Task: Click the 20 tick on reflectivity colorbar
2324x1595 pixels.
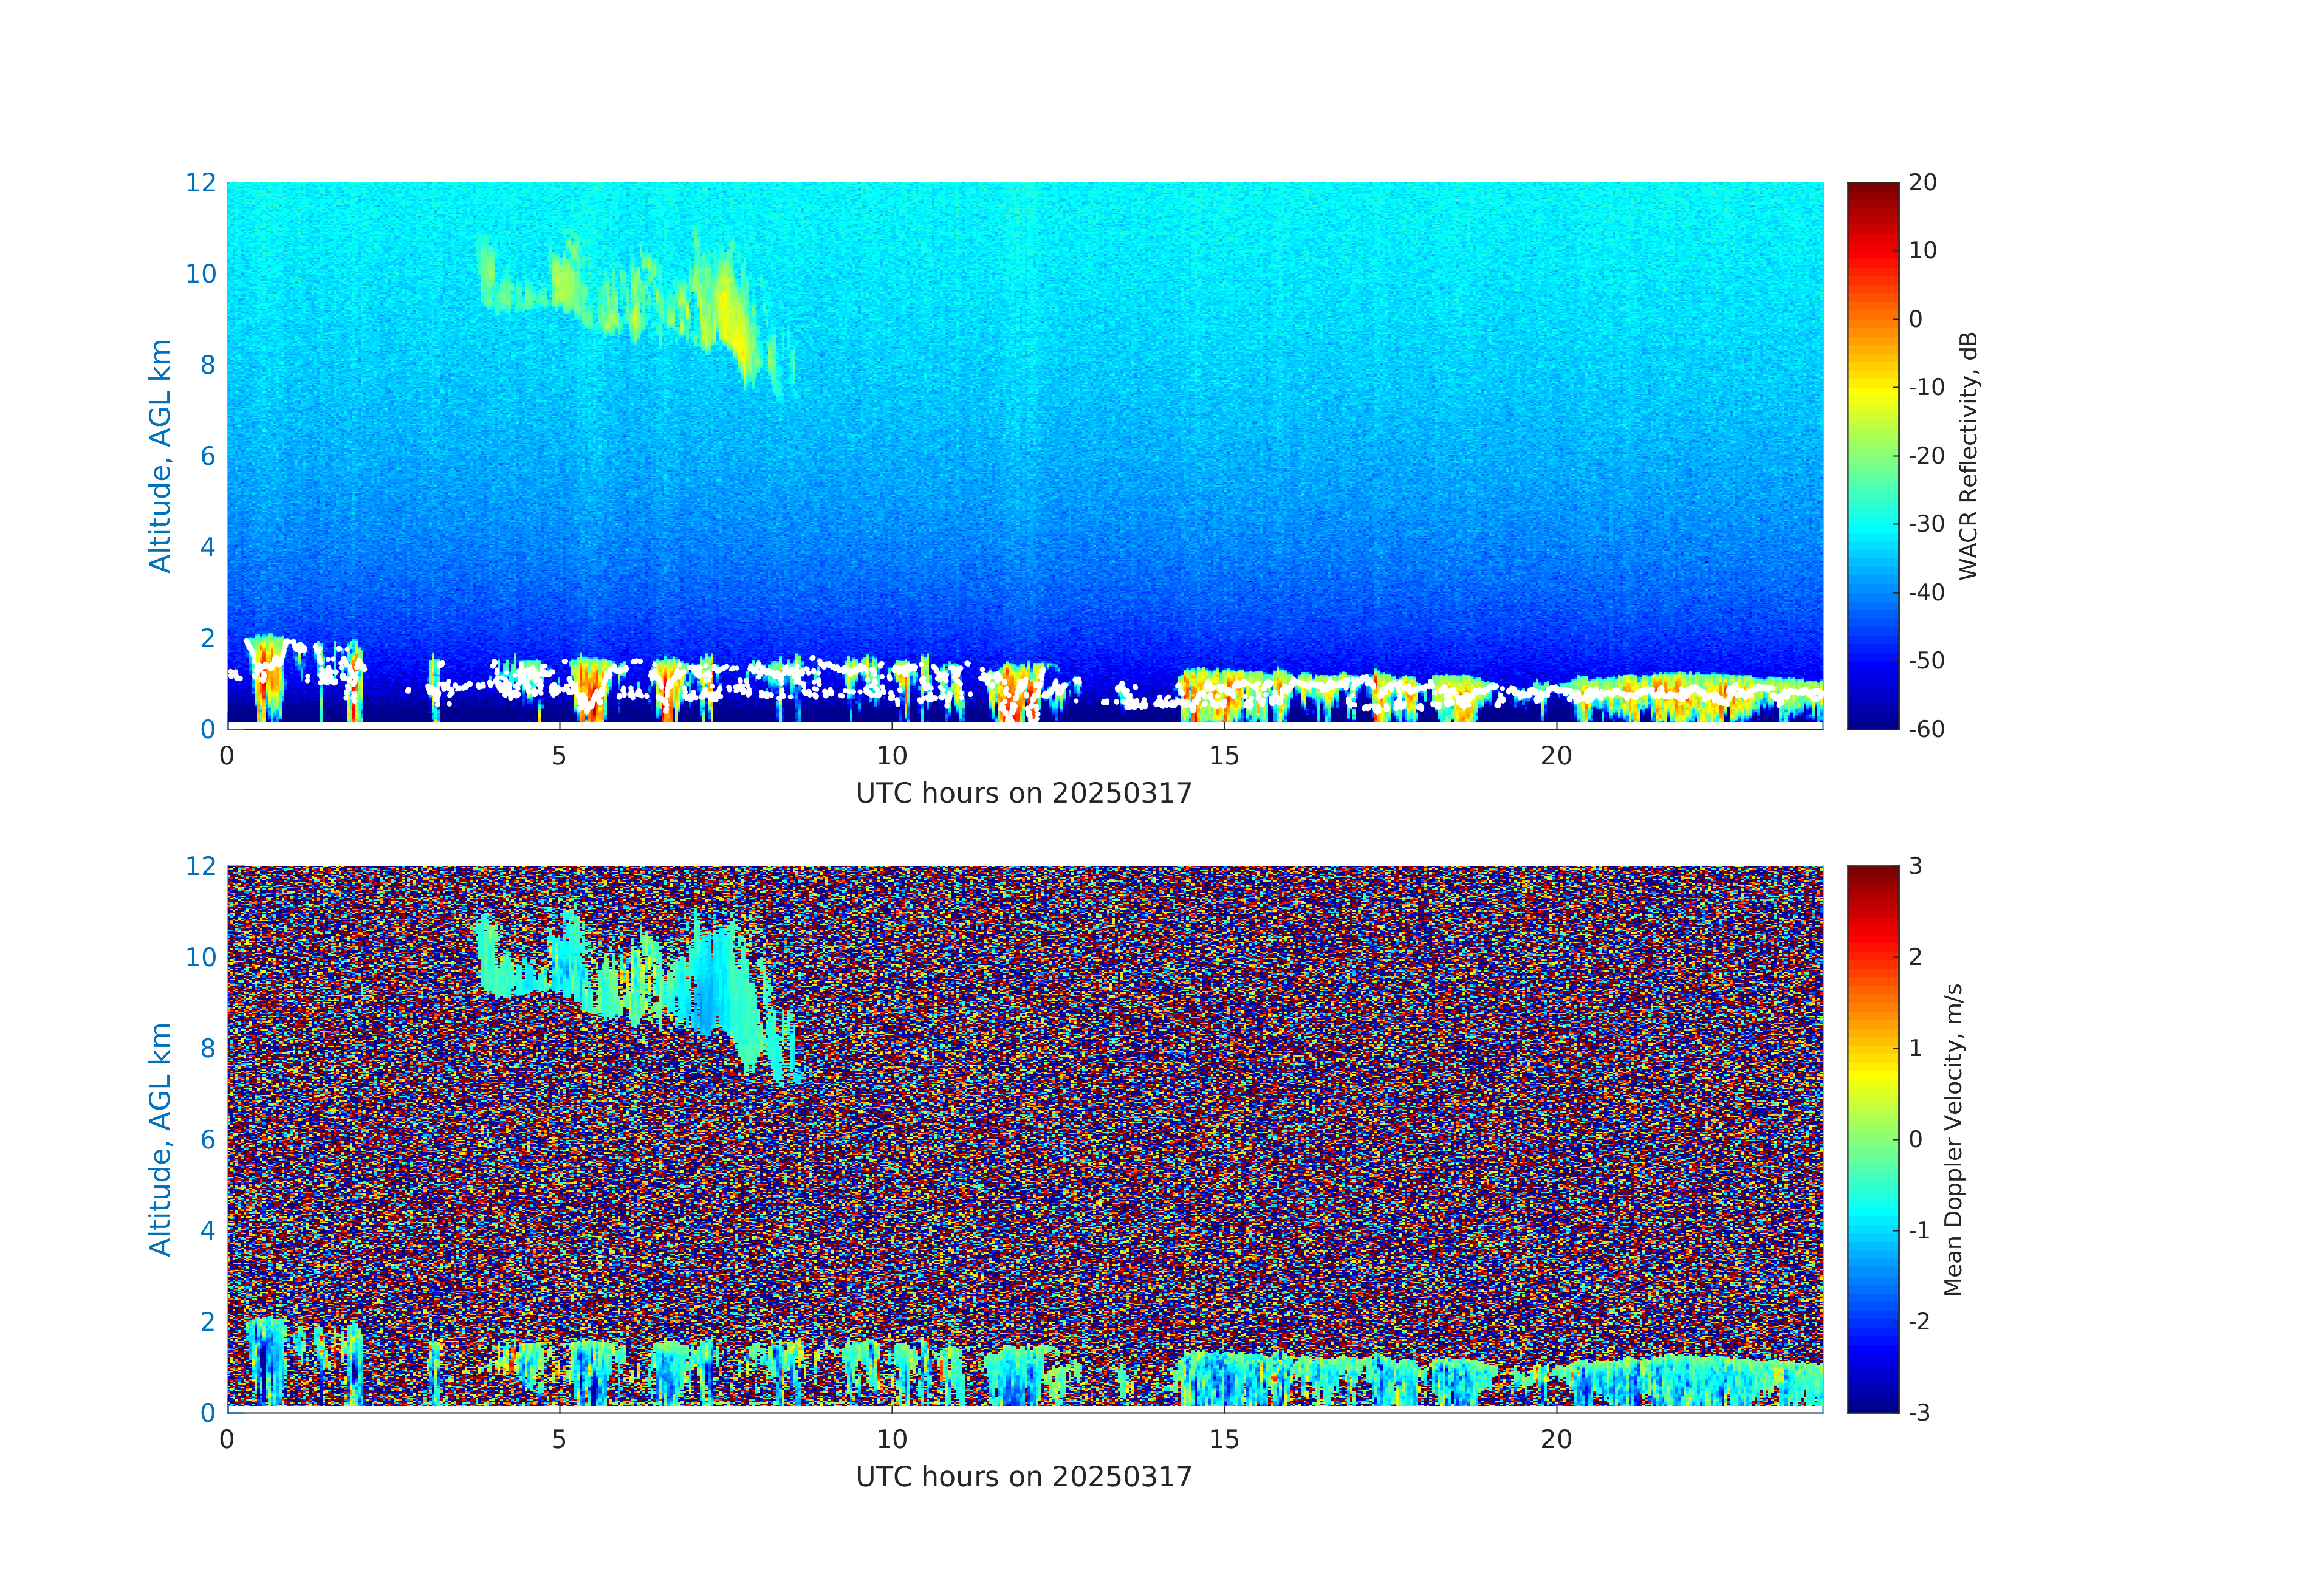Action: (x=1922, y=182)
